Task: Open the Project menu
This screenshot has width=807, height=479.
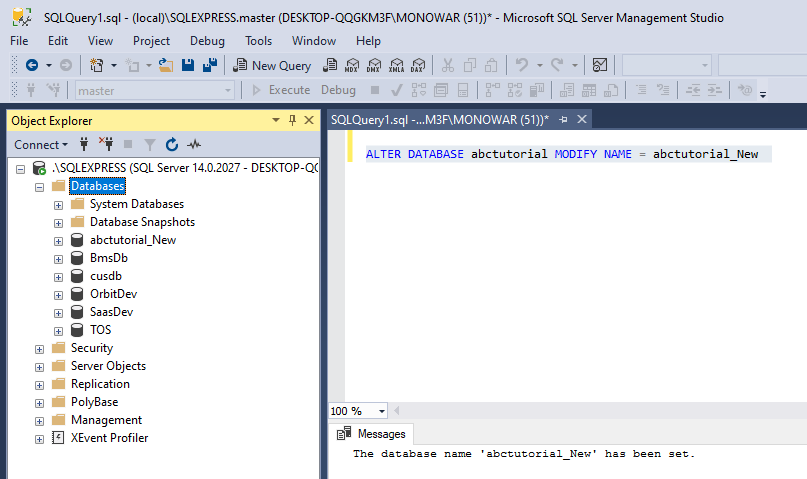Action: tap(151, 41)
